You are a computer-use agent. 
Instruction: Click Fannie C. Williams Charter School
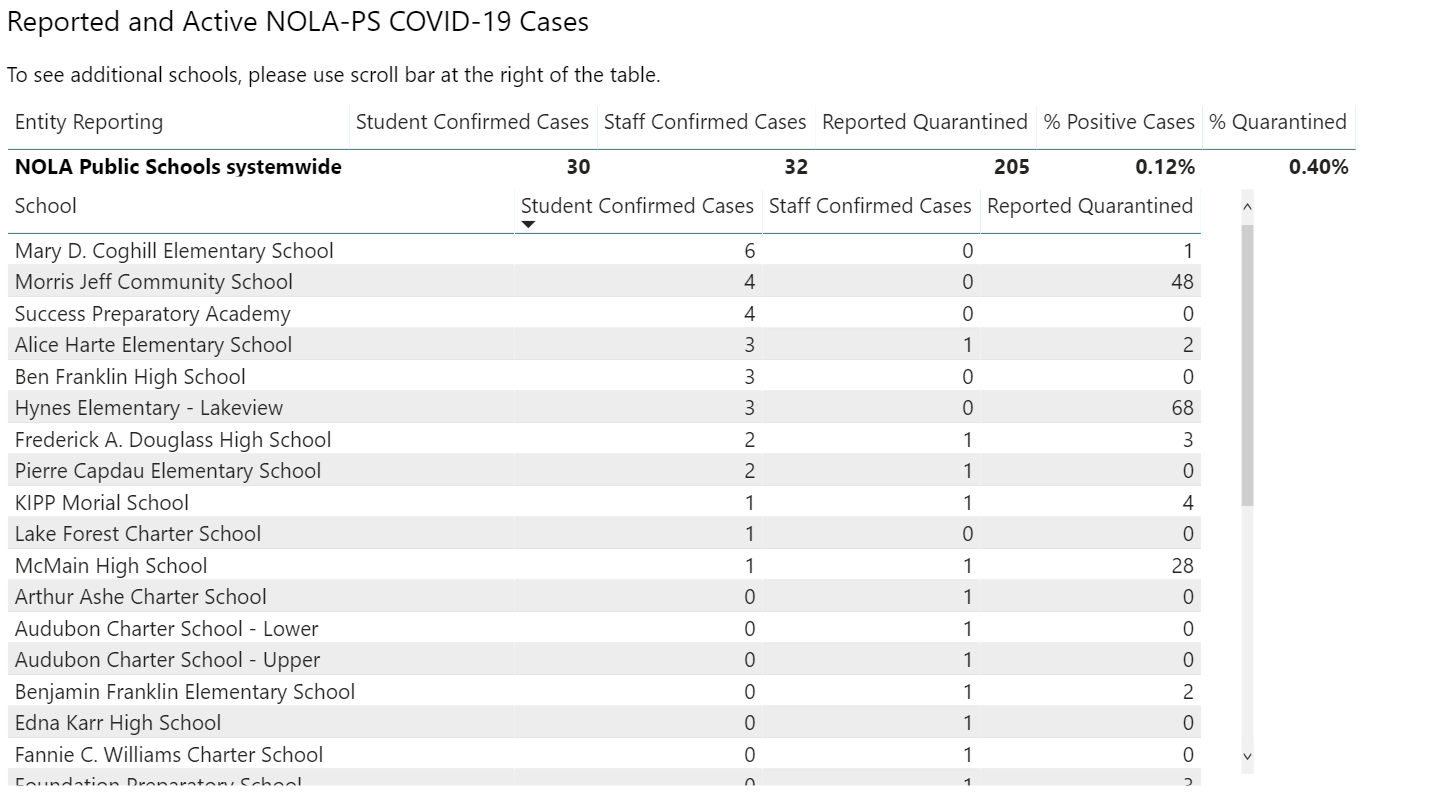pyautogui.click(x=169, y=755)
